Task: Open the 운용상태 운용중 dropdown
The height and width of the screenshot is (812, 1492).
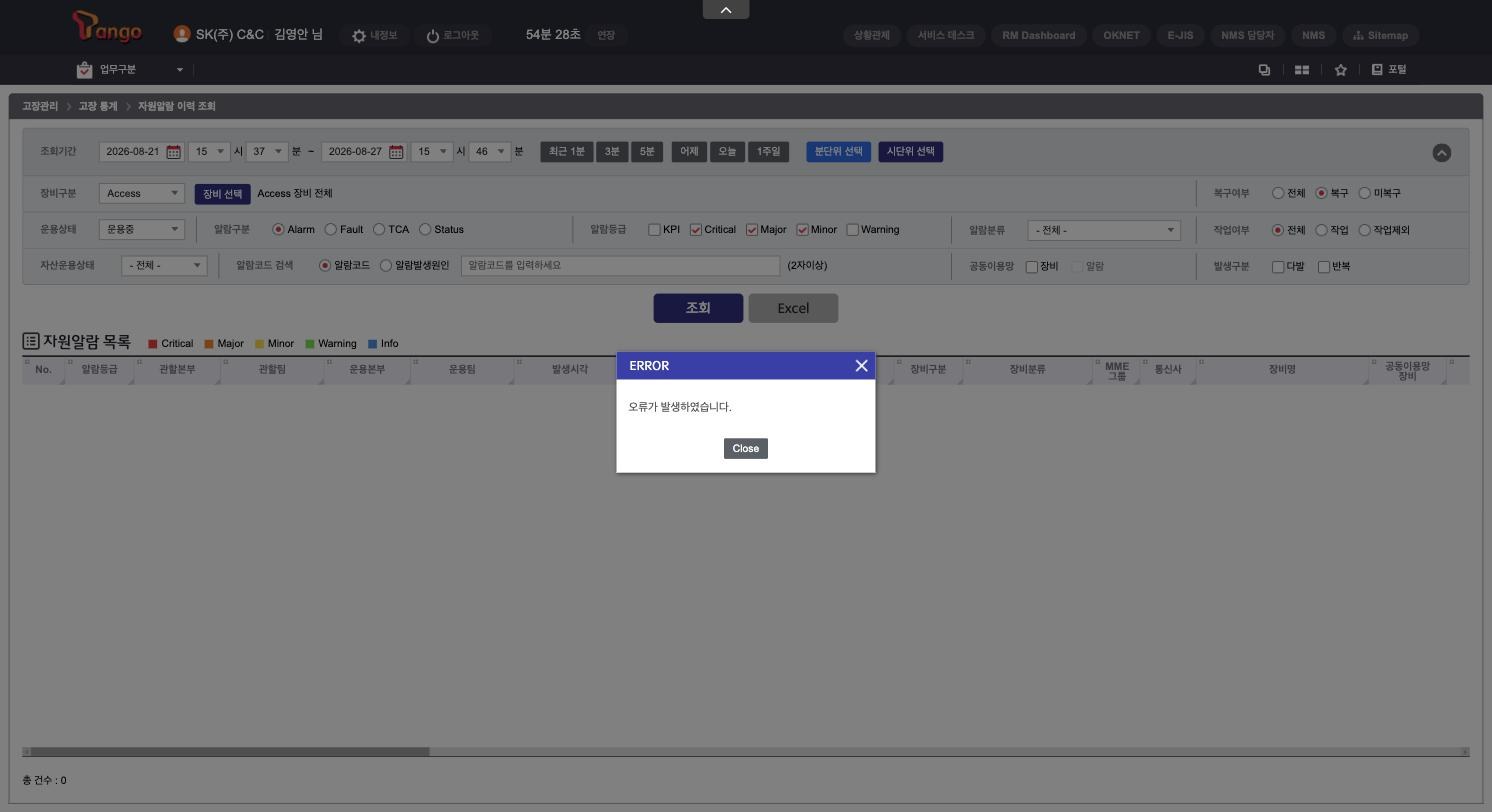Action: (141, 230)
